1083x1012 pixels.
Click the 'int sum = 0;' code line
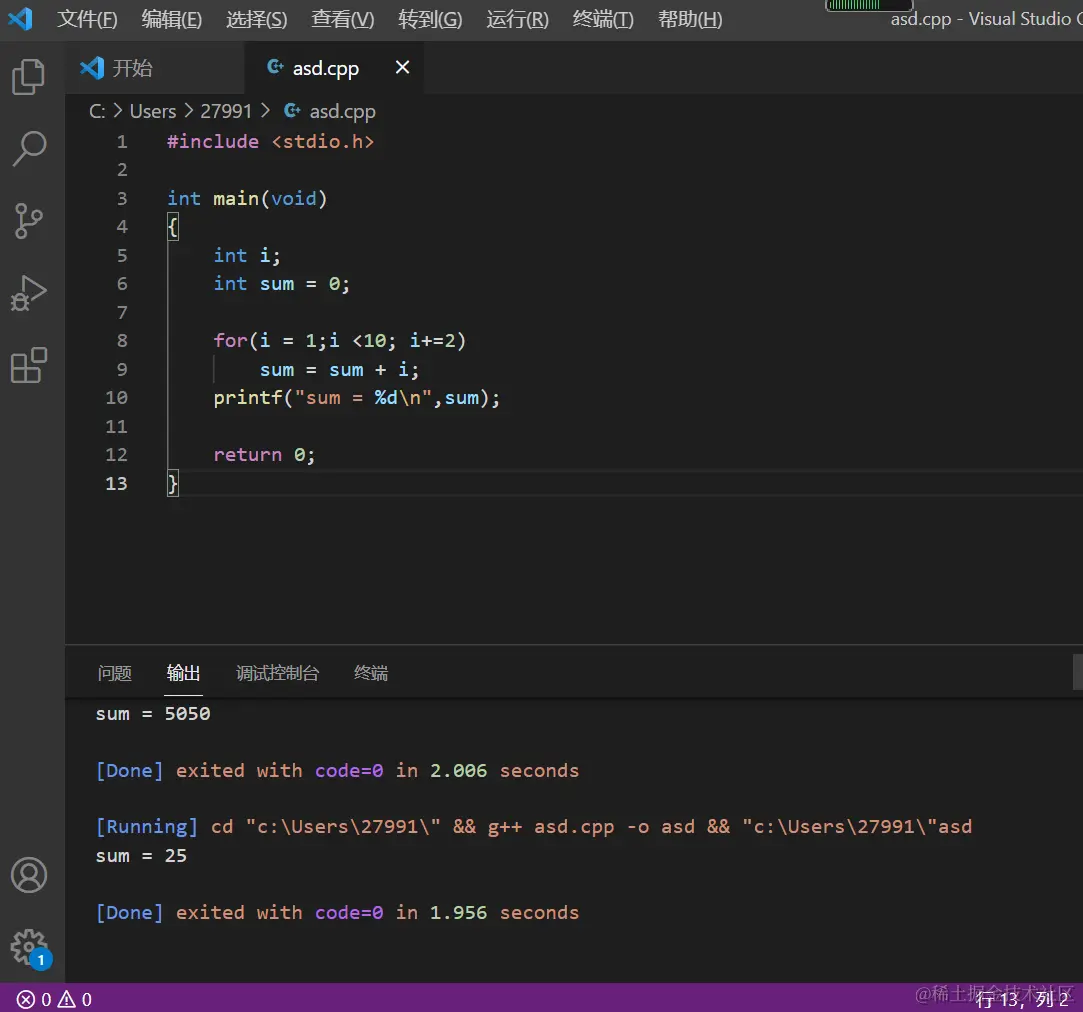pyautogui.click(x=282, y=284)
